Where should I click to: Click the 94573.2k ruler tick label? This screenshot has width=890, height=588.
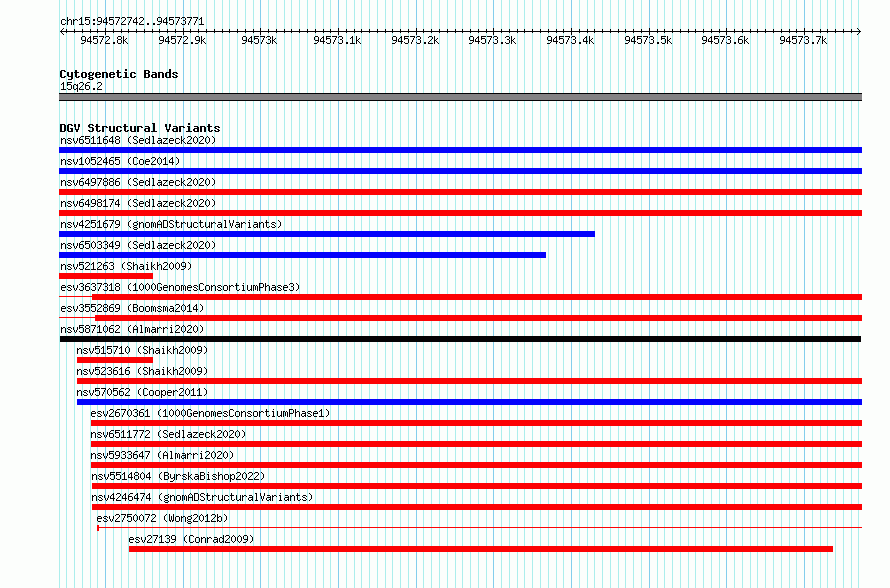pos(415,40)
